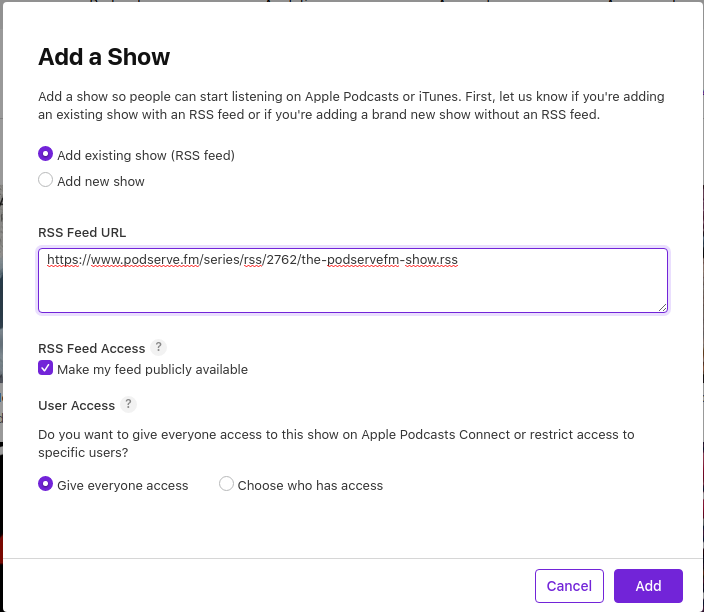Click the RSS Feed Access heading text
This screenshot has height=612, width=704.
point(92,348)
